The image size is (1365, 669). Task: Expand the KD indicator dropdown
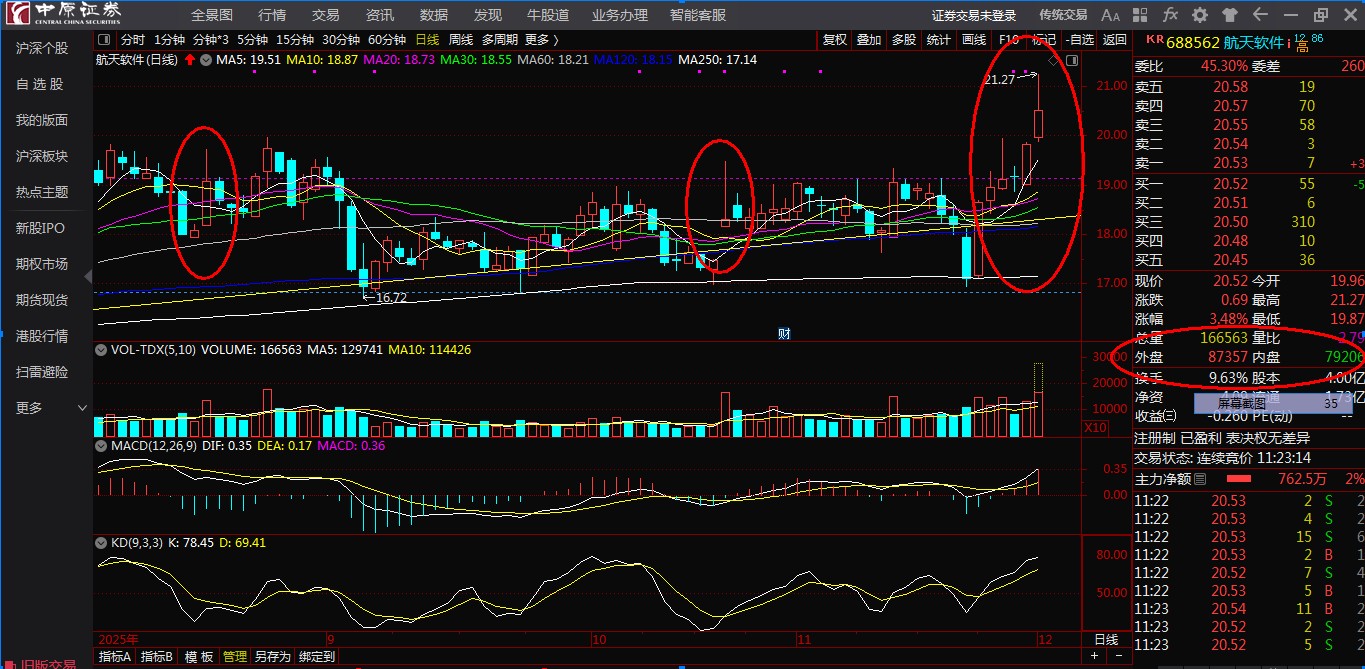tap(102, 542)
